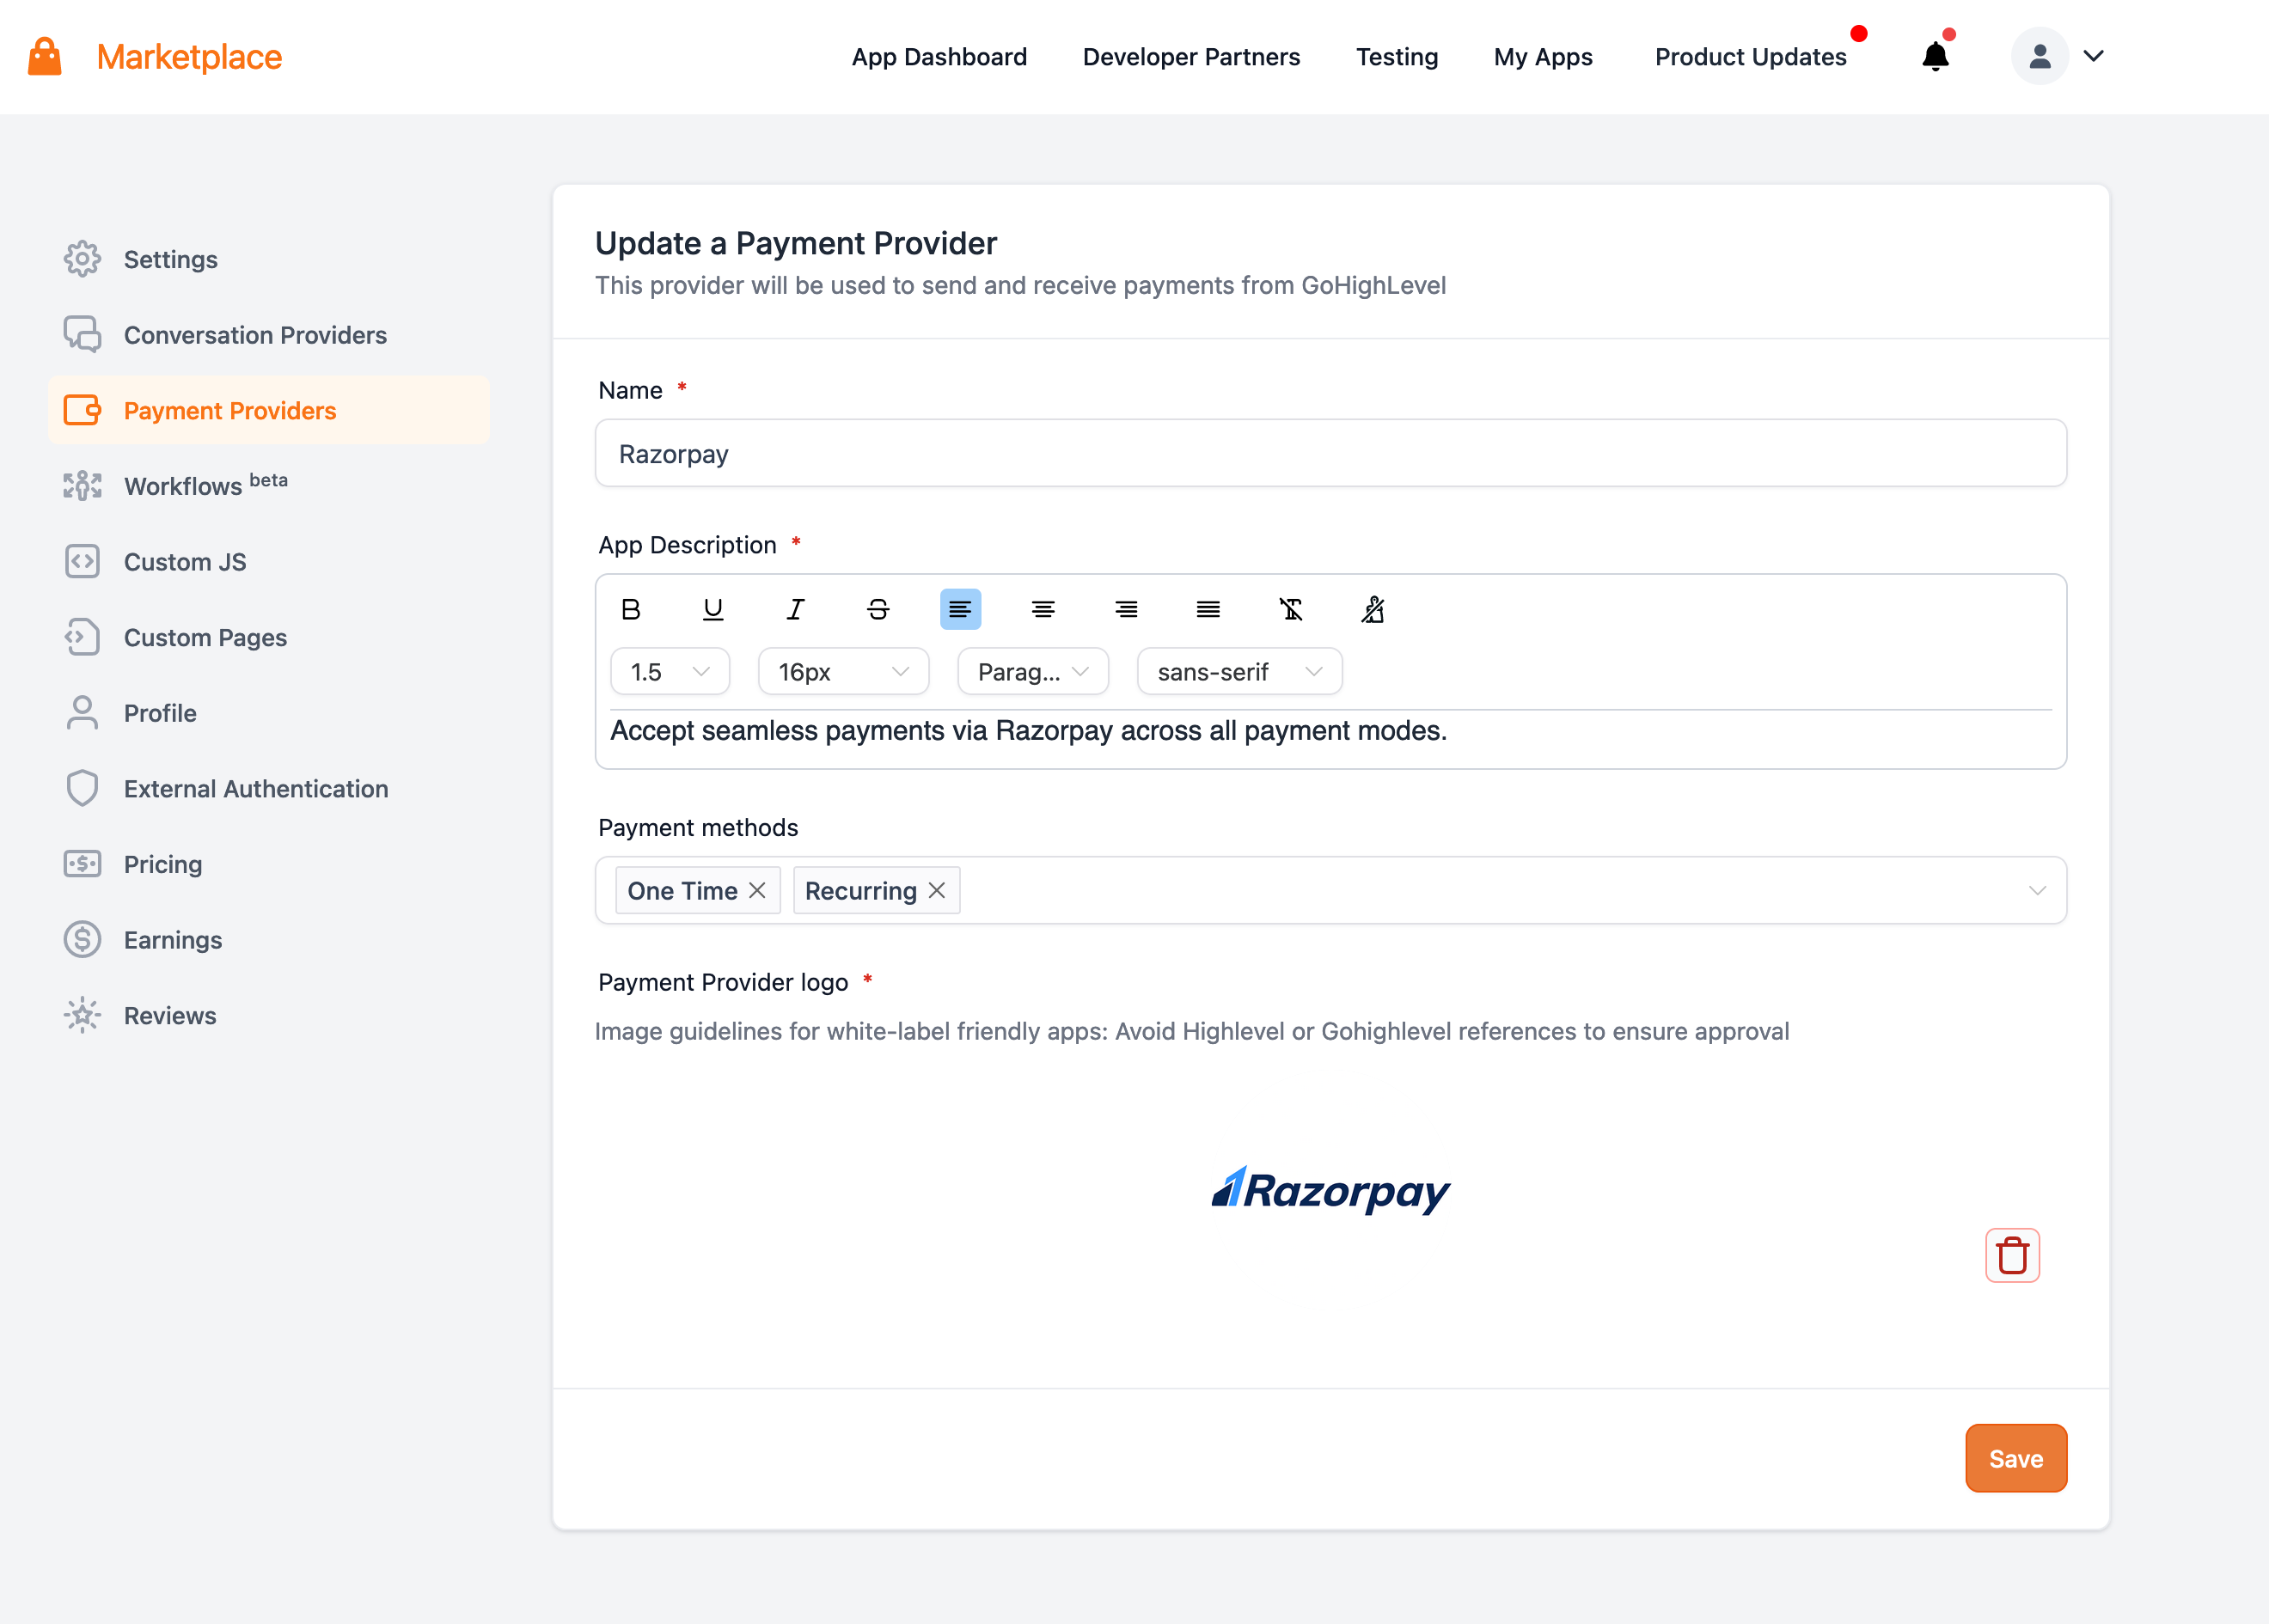The width and height of the screenshot is (2269, 1624).
Task: Click the Reviews star icon
Action: tap(82, 1015)
